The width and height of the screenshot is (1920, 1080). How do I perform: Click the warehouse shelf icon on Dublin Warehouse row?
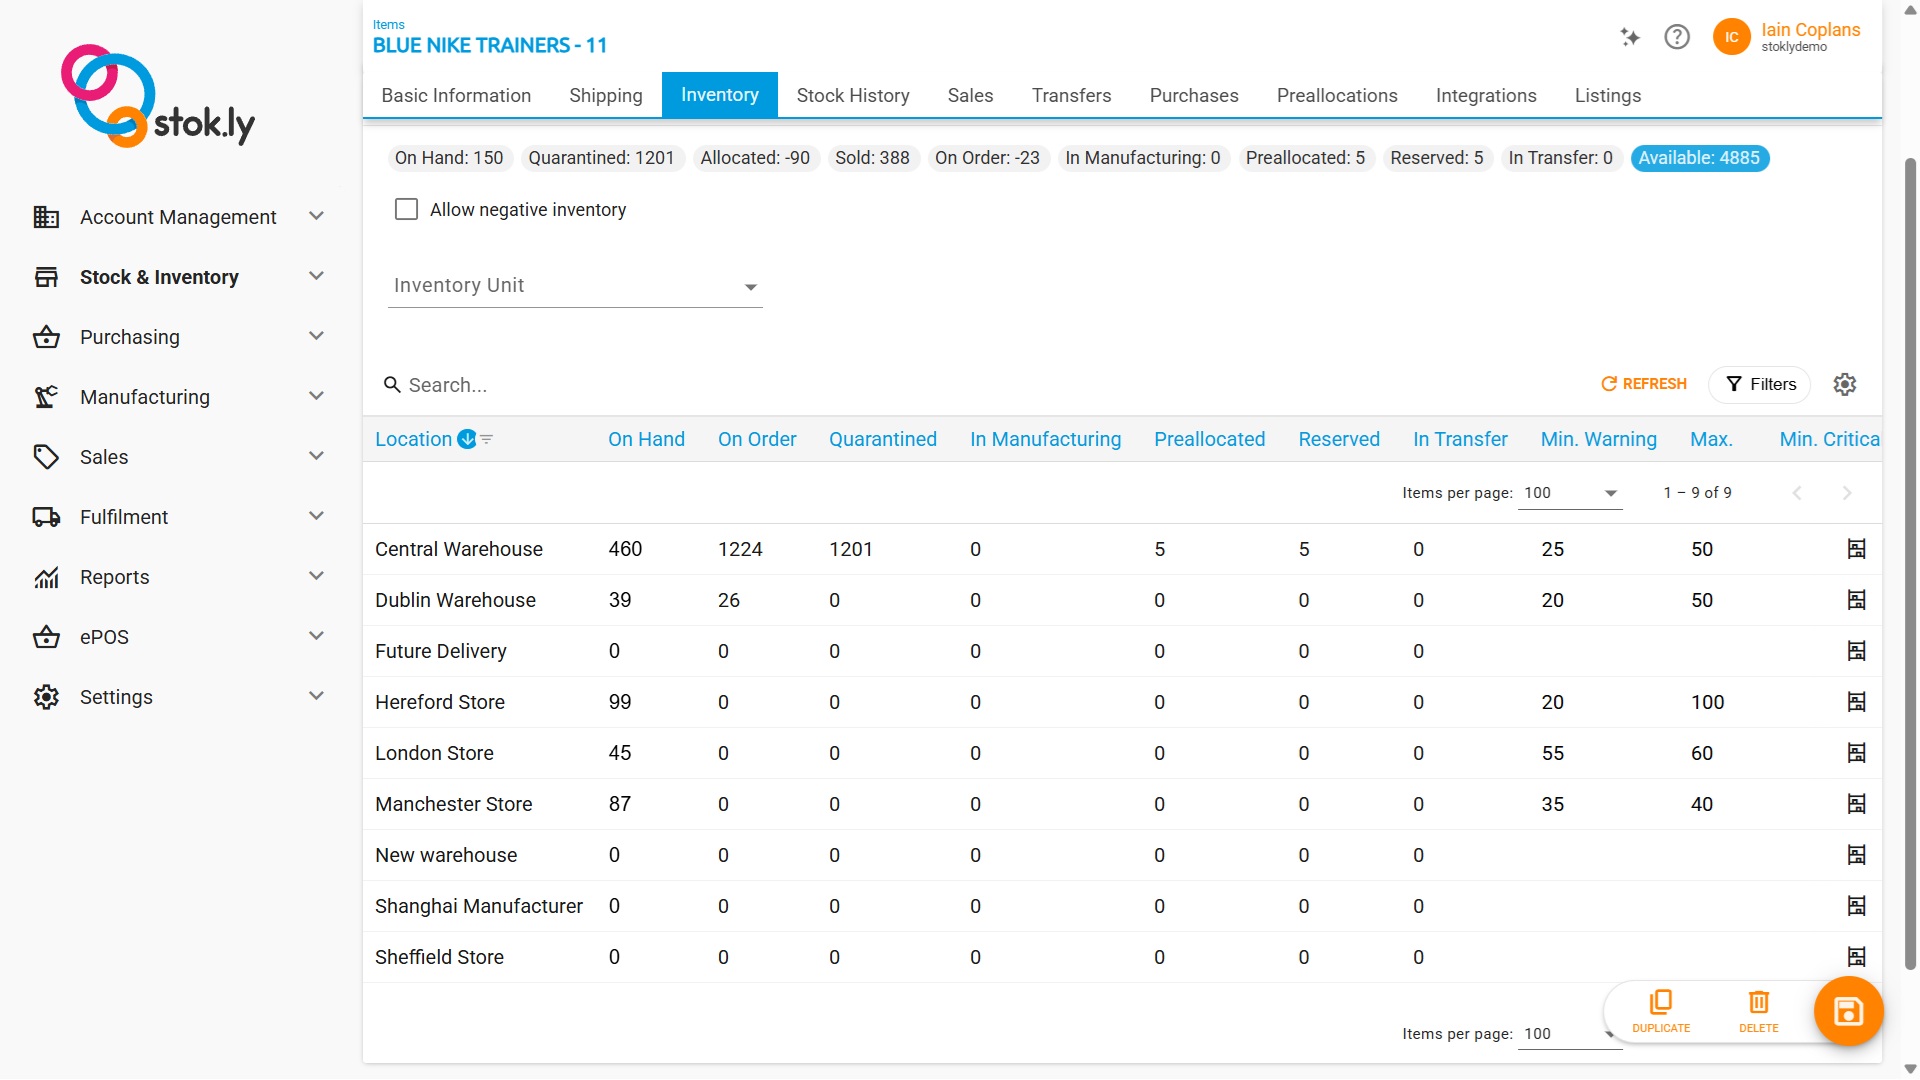1857,599
